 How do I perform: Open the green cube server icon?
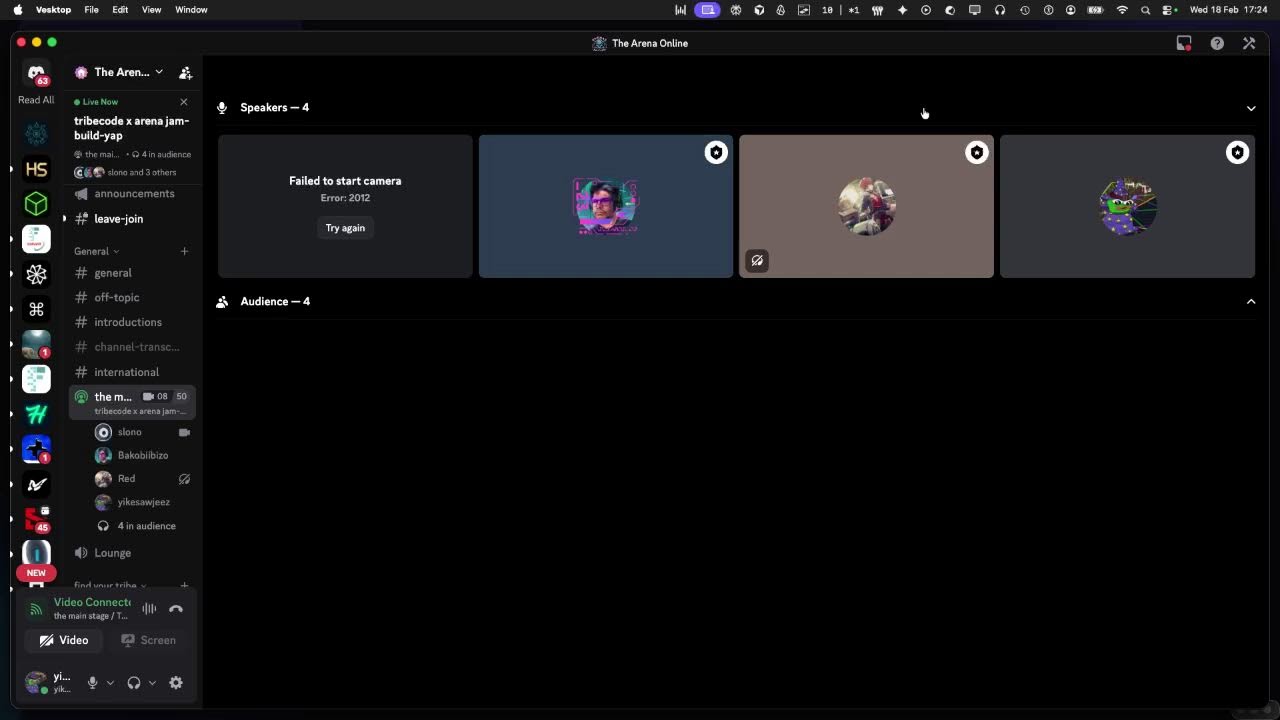point(36,204)
